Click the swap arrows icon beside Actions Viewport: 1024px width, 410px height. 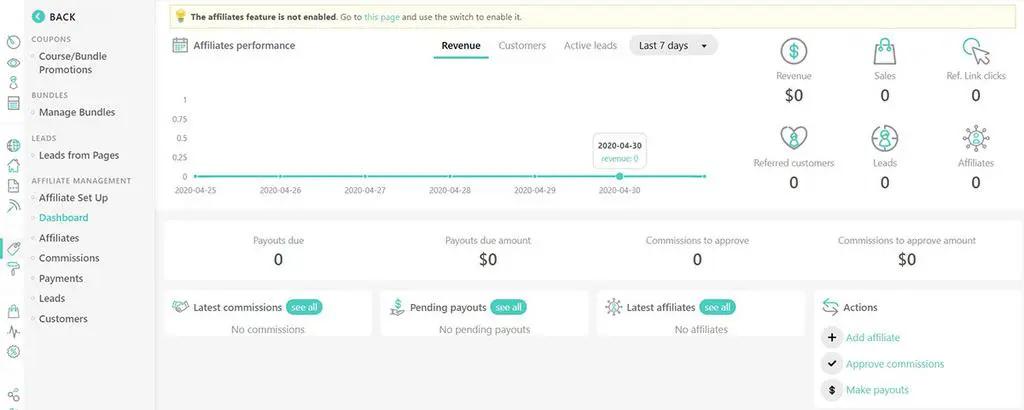coord(830,307)
